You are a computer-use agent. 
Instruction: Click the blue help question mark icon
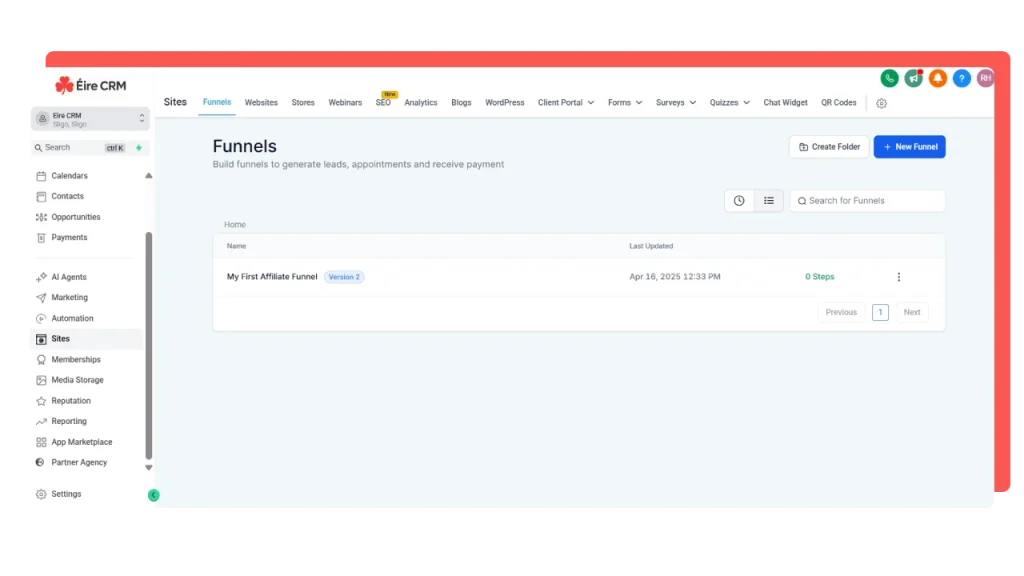pos(961,78)
